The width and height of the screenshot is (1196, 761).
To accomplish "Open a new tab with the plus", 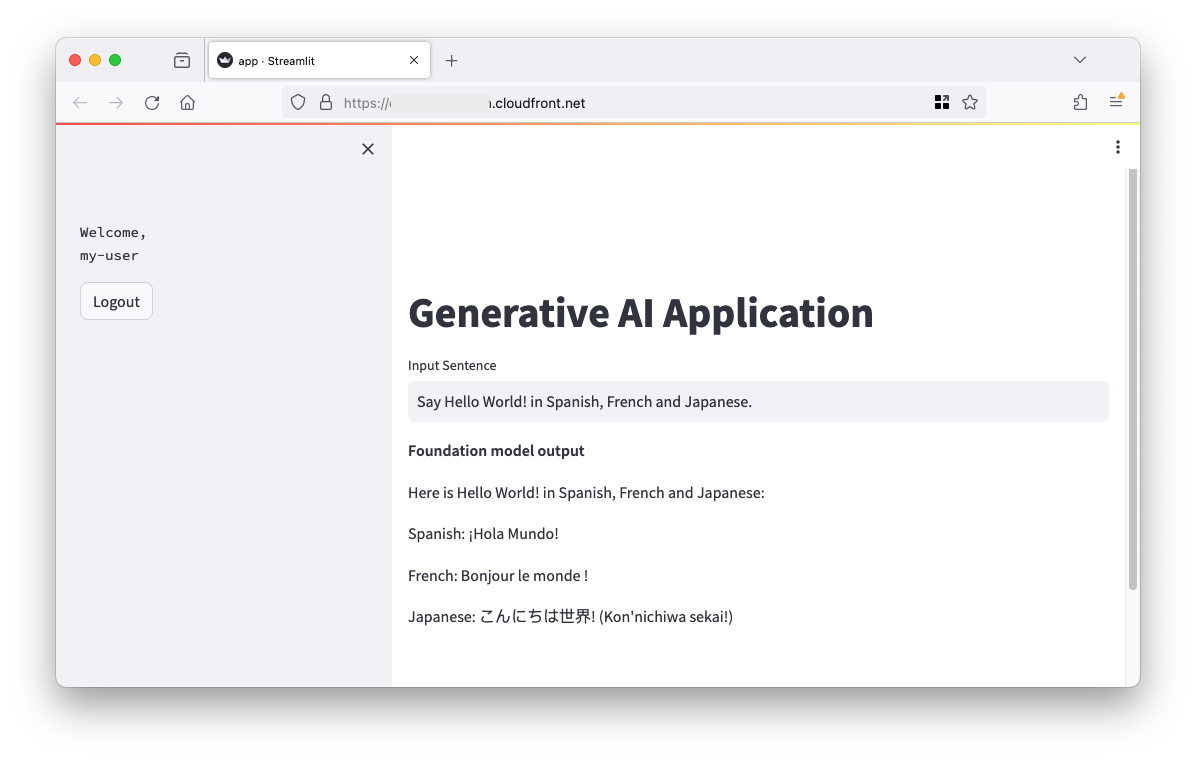I will pos(451,60).
